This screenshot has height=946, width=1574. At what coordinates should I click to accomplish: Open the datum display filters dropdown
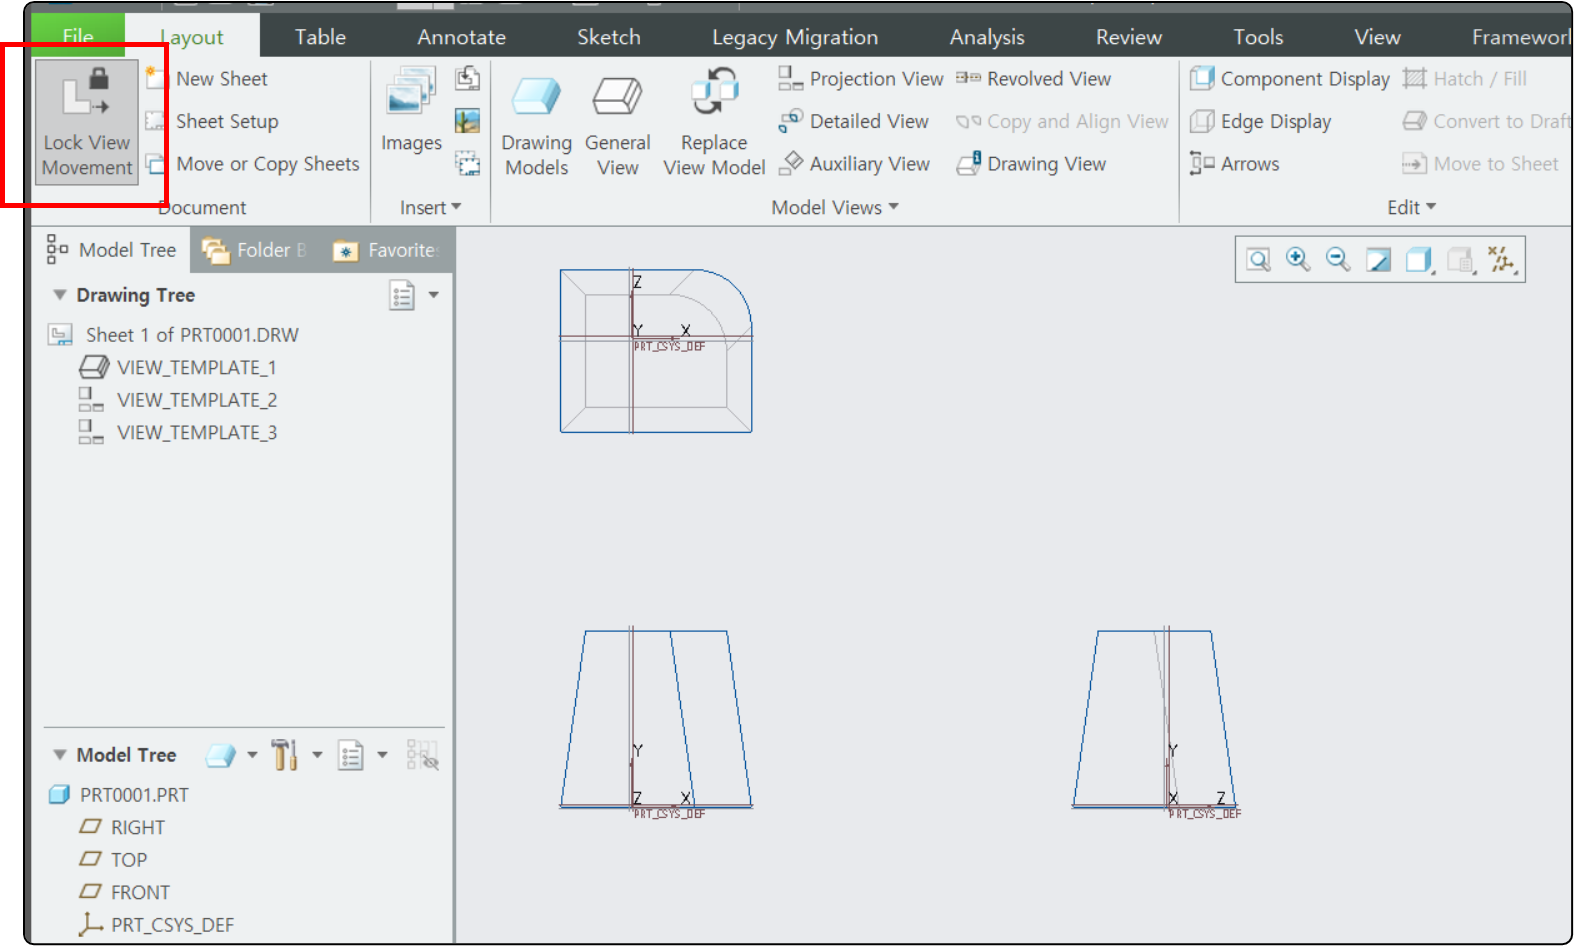(1501, 260)
